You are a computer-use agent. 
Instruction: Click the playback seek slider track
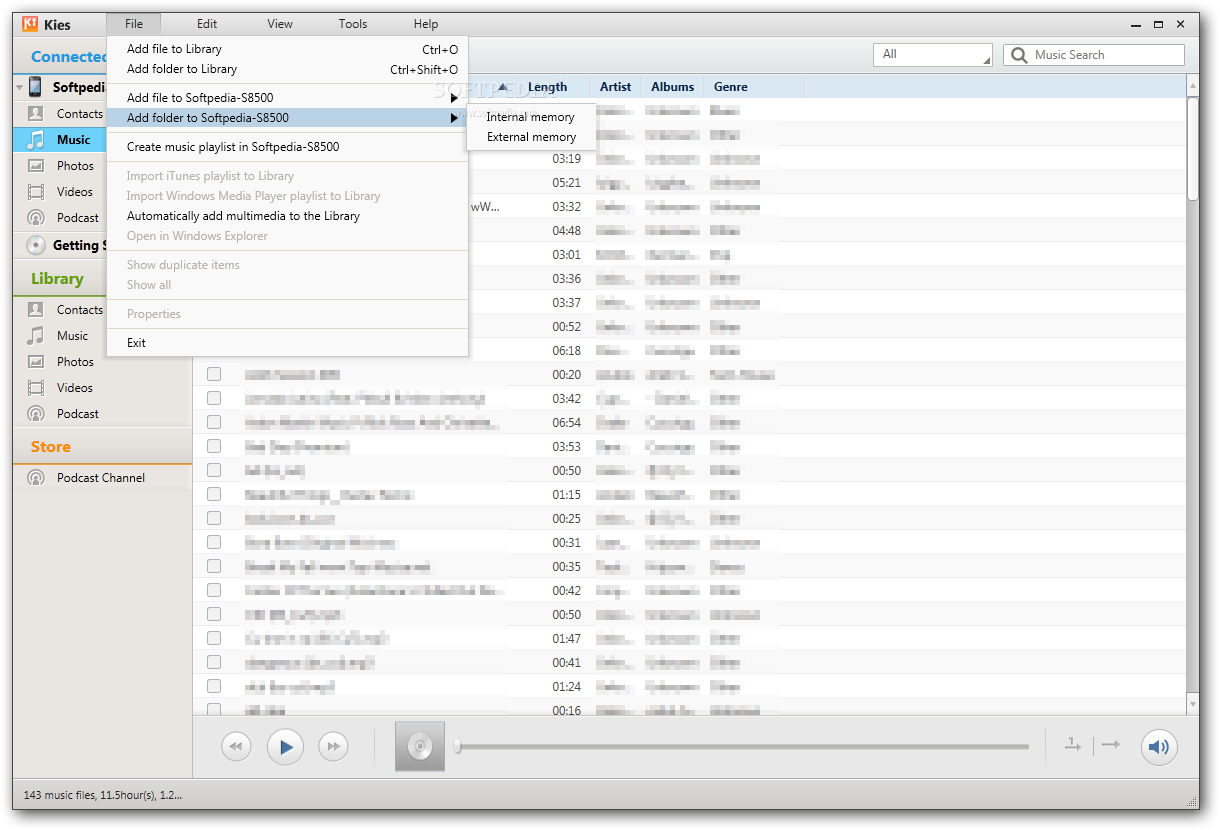click(x=742, y=746)
